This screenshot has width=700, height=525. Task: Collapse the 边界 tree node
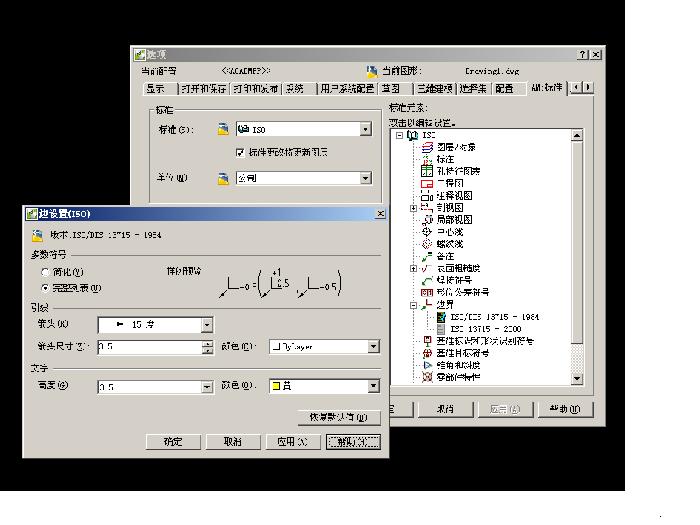point(413,305)
